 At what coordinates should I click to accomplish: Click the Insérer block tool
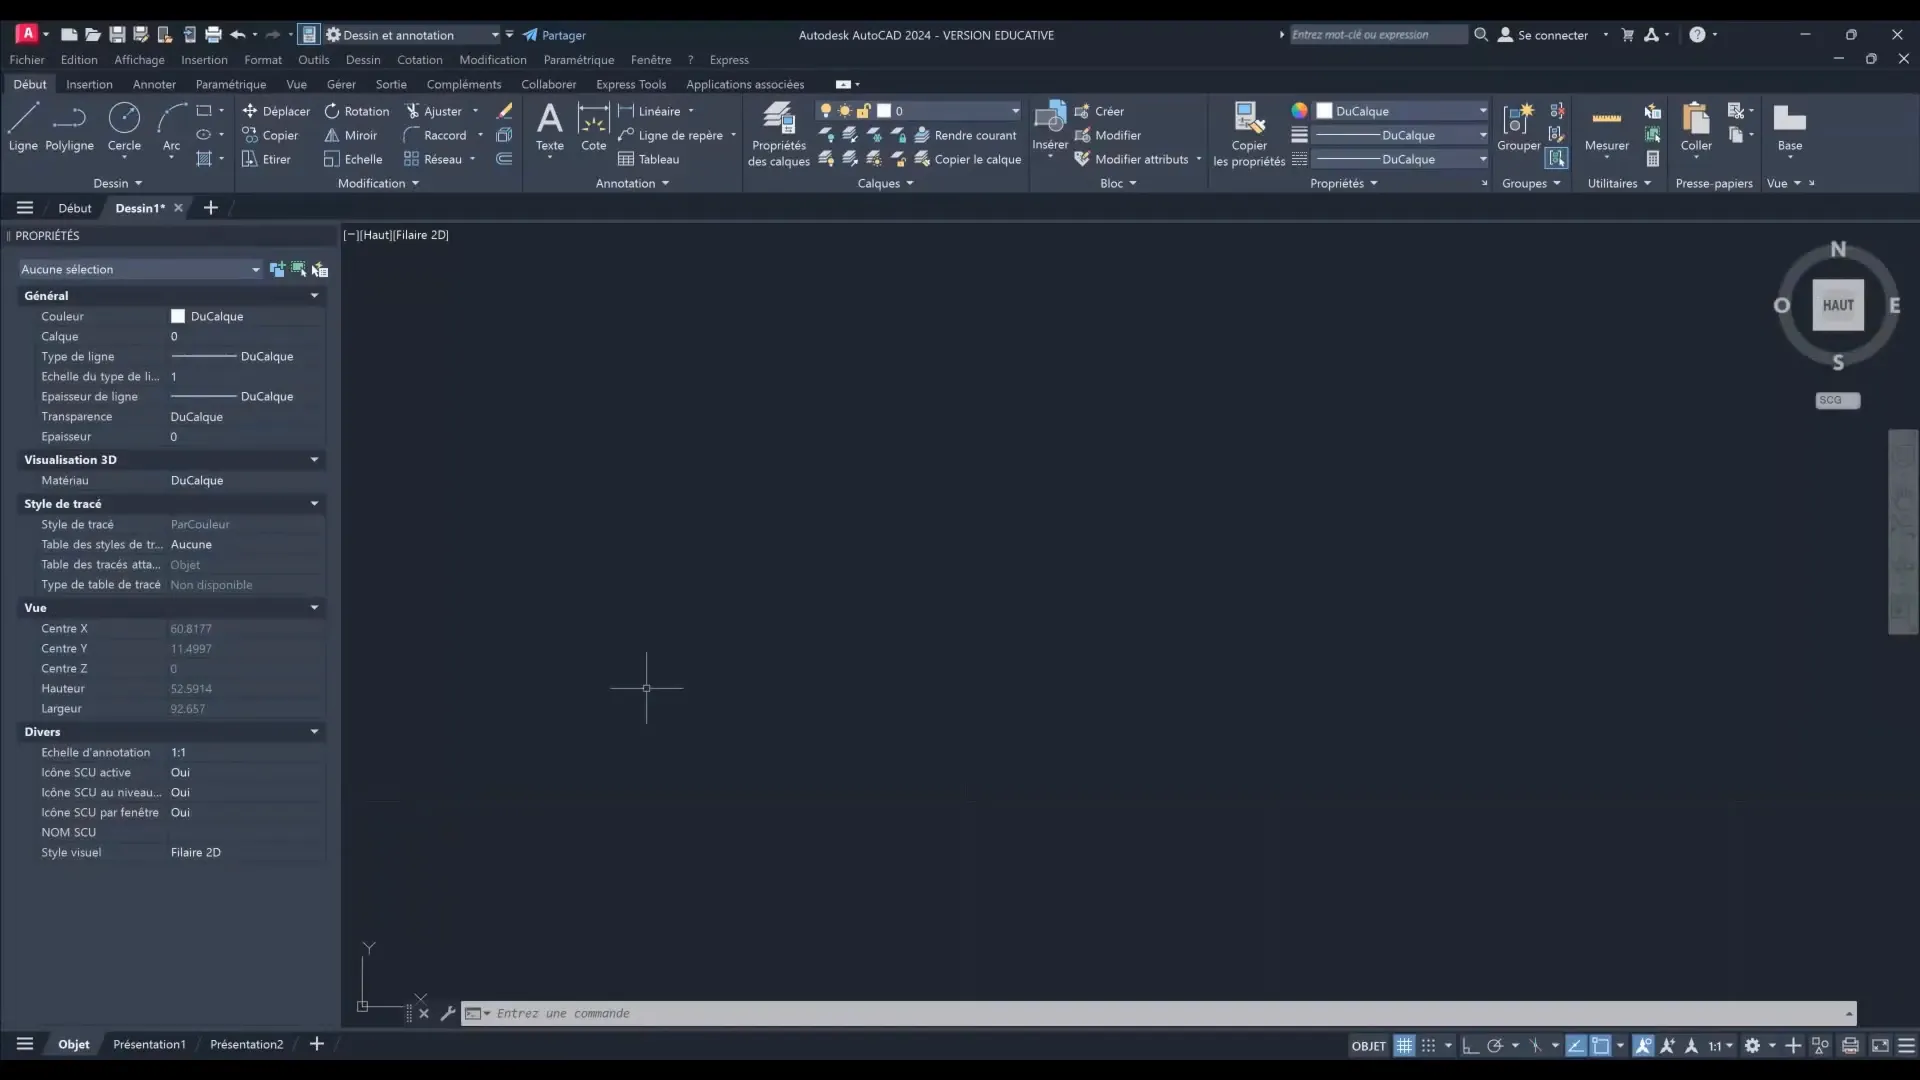[1050, 127]
